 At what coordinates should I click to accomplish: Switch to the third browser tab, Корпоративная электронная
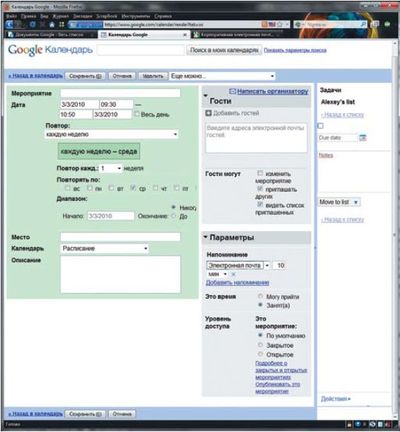point(238,35)
